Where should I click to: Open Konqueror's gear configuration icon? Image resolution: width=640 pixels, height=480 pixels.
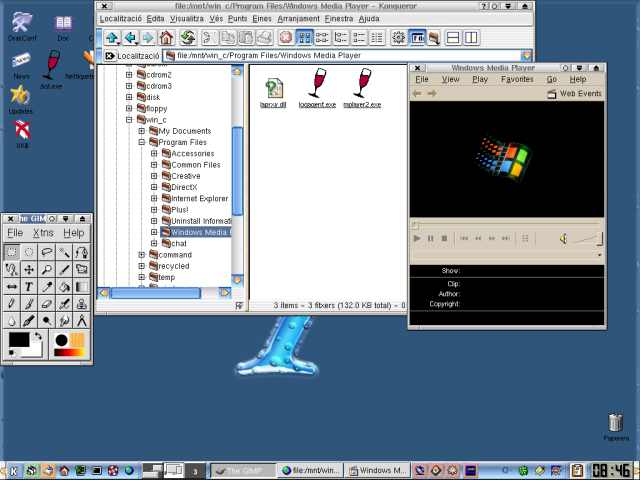[x=398, y=38]
